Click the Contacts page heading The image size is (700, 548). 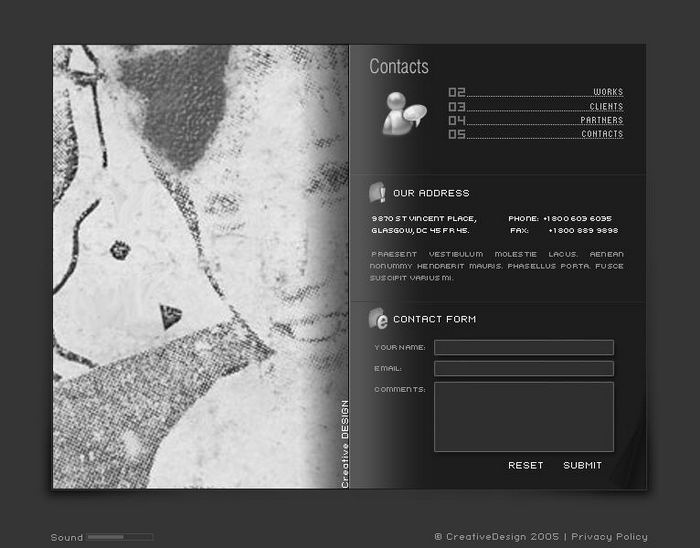(399, 67)
